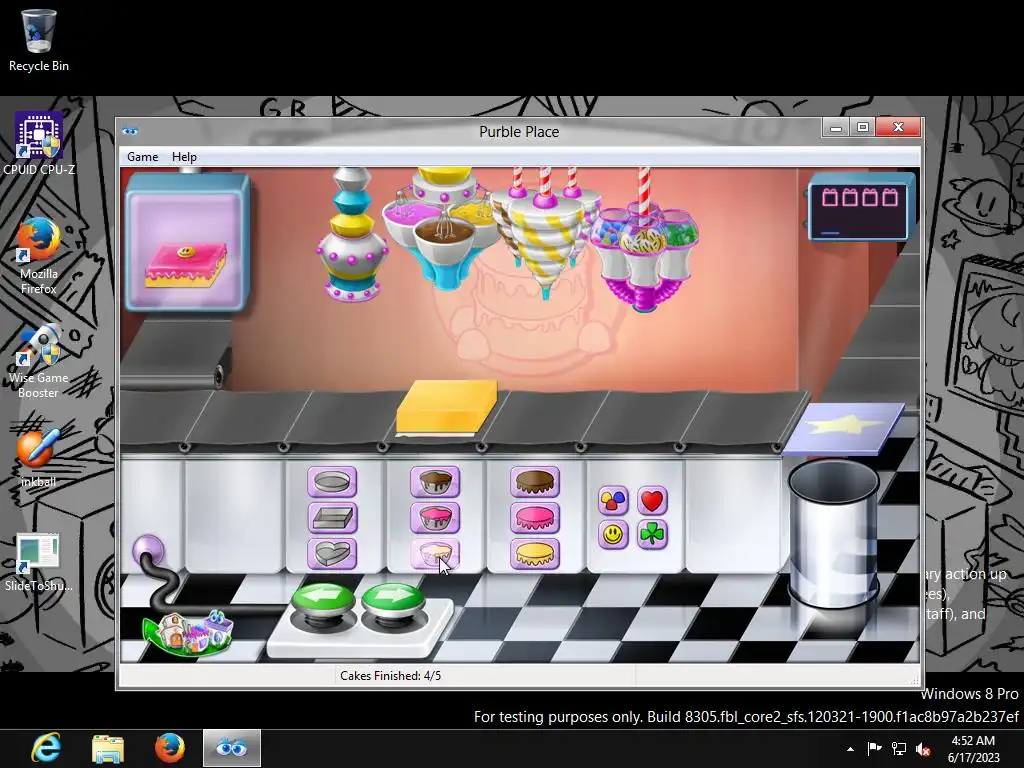The height and width of the screenshot is (768, 1024).
Task: Close the Purble Place window
Action: coord(898,127)
